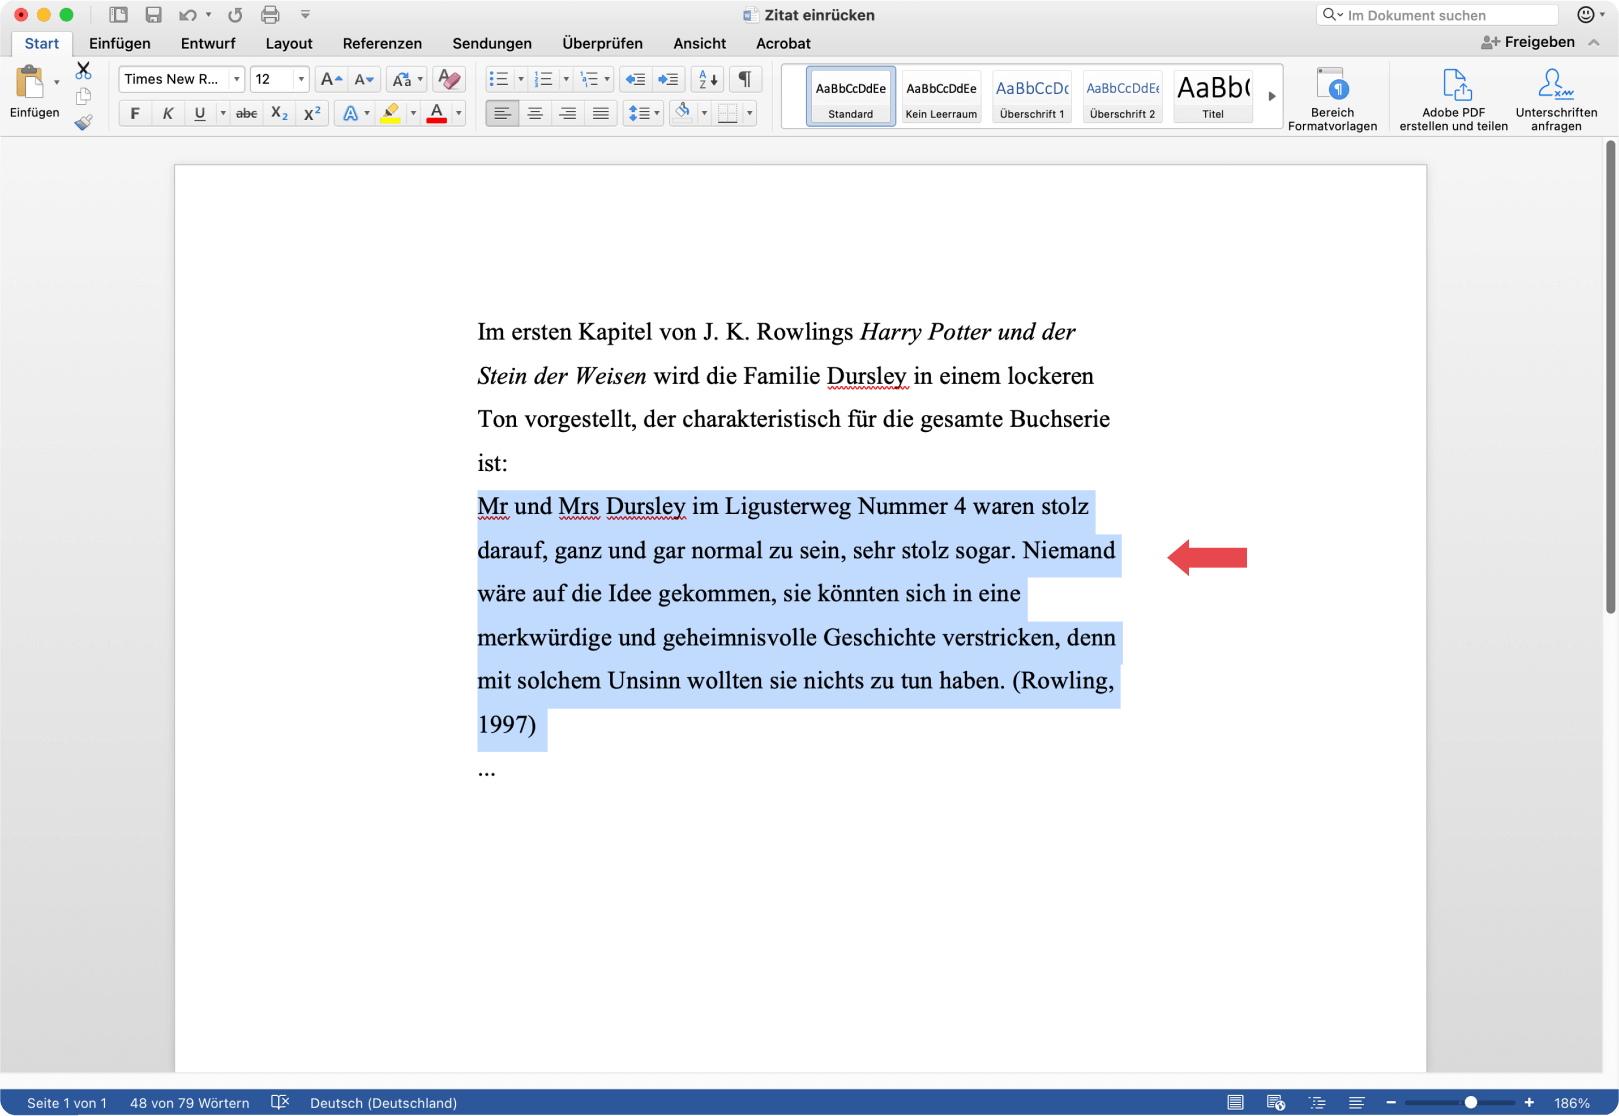Image resolution: width=1619 pixels, height=1116 pixels.
Task: Toggle underline formatting with U
Action: coord(200,113)
